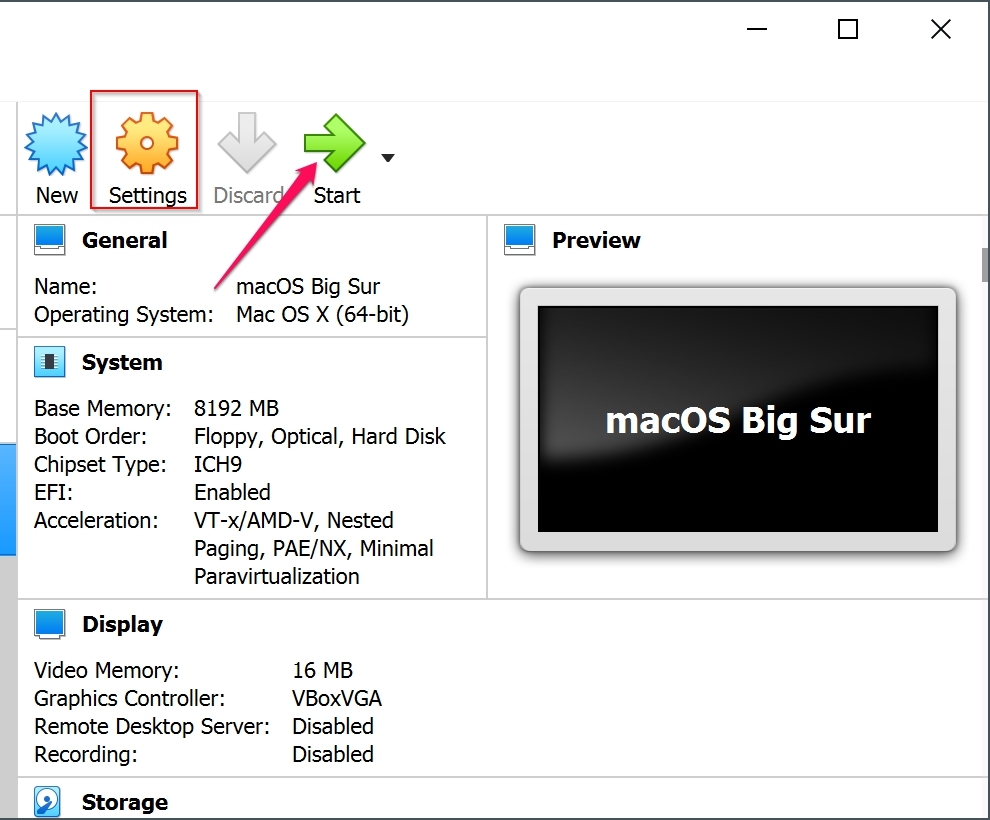Click the Boot Order label
The width and height of the screenshot is (990, 820).
[x=90, y=436]
